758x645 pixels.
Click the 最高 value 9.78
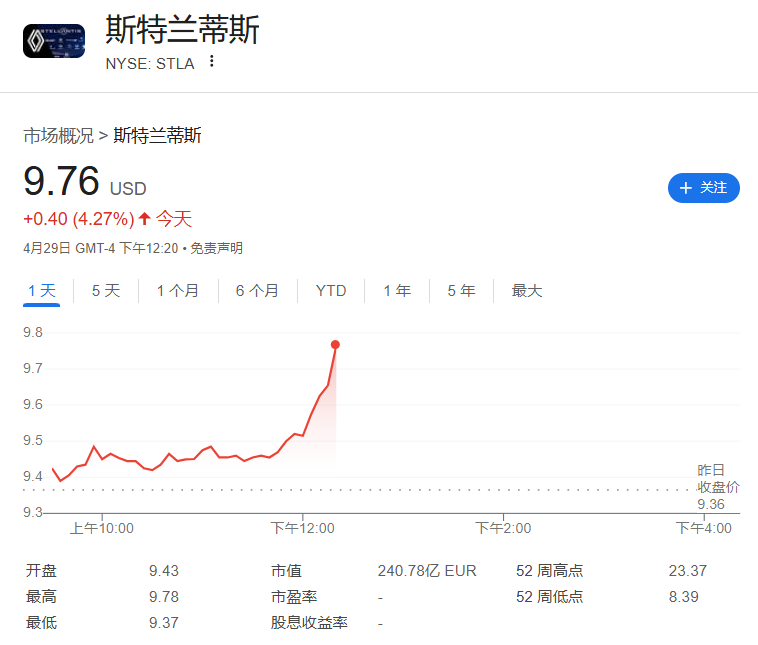click(x=163, y=597)
